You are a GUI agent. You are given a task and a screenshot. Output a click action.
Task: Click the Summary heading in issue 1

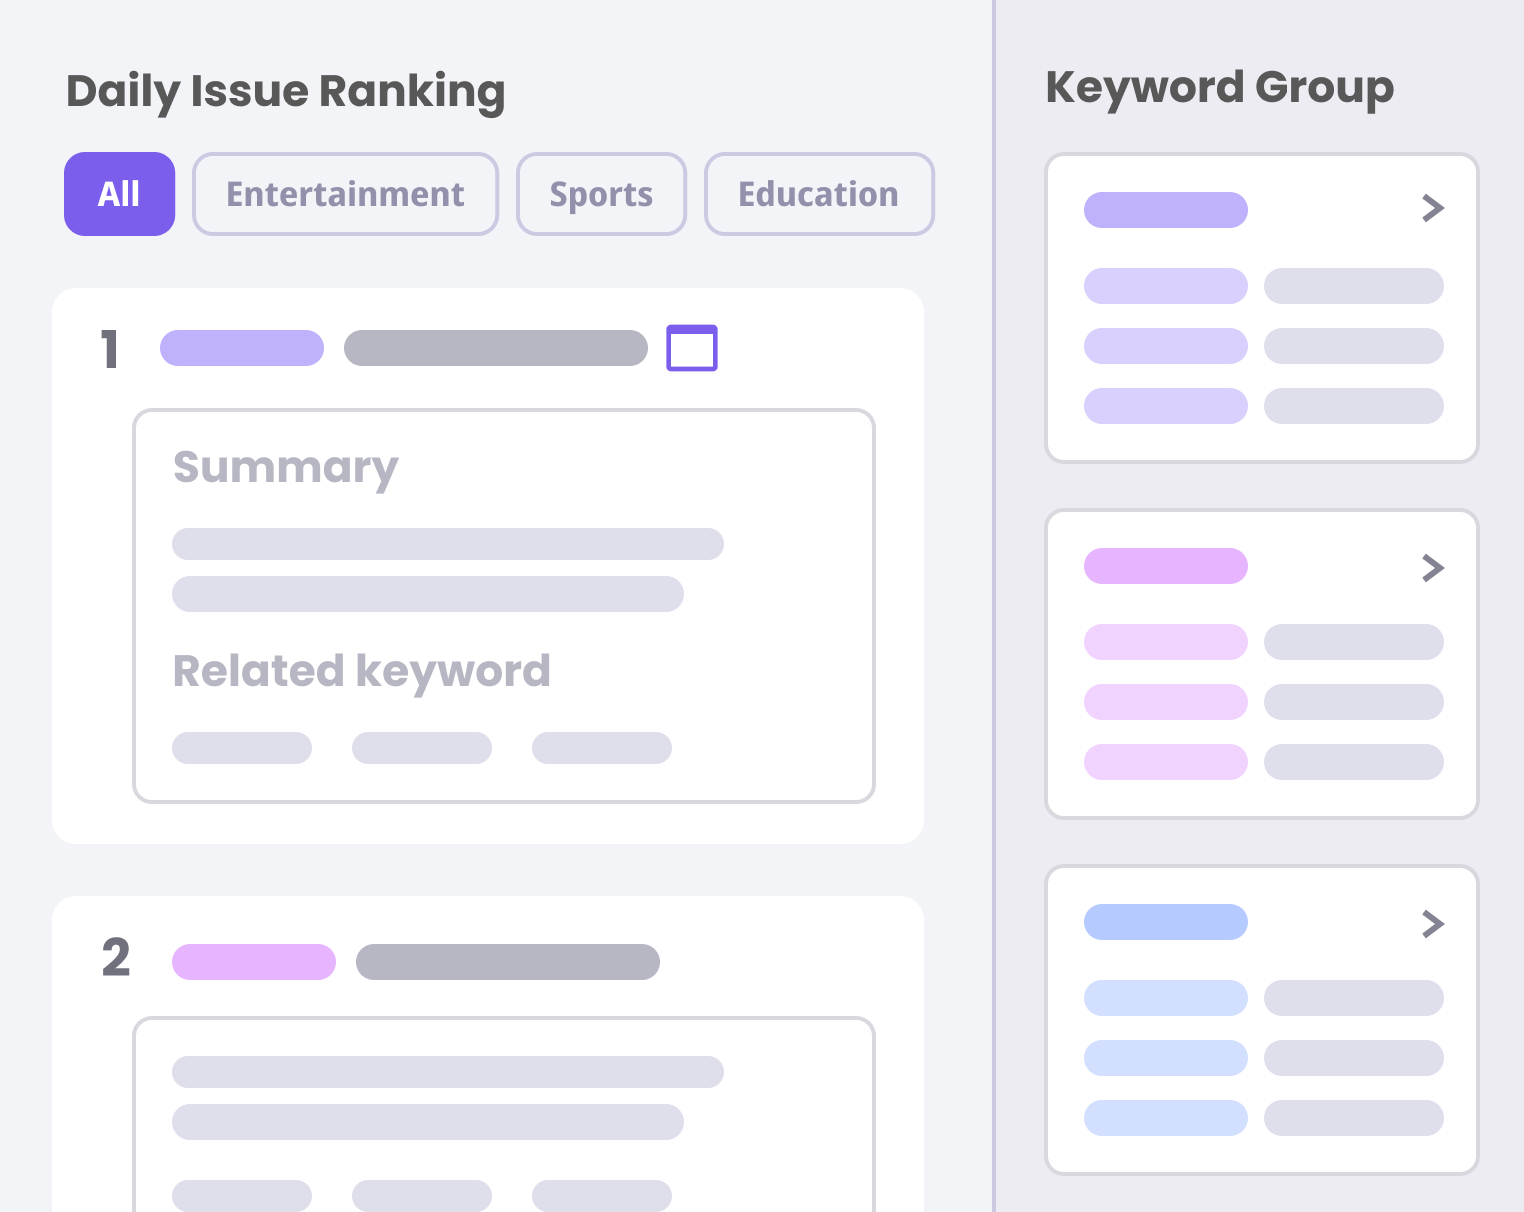286,467
